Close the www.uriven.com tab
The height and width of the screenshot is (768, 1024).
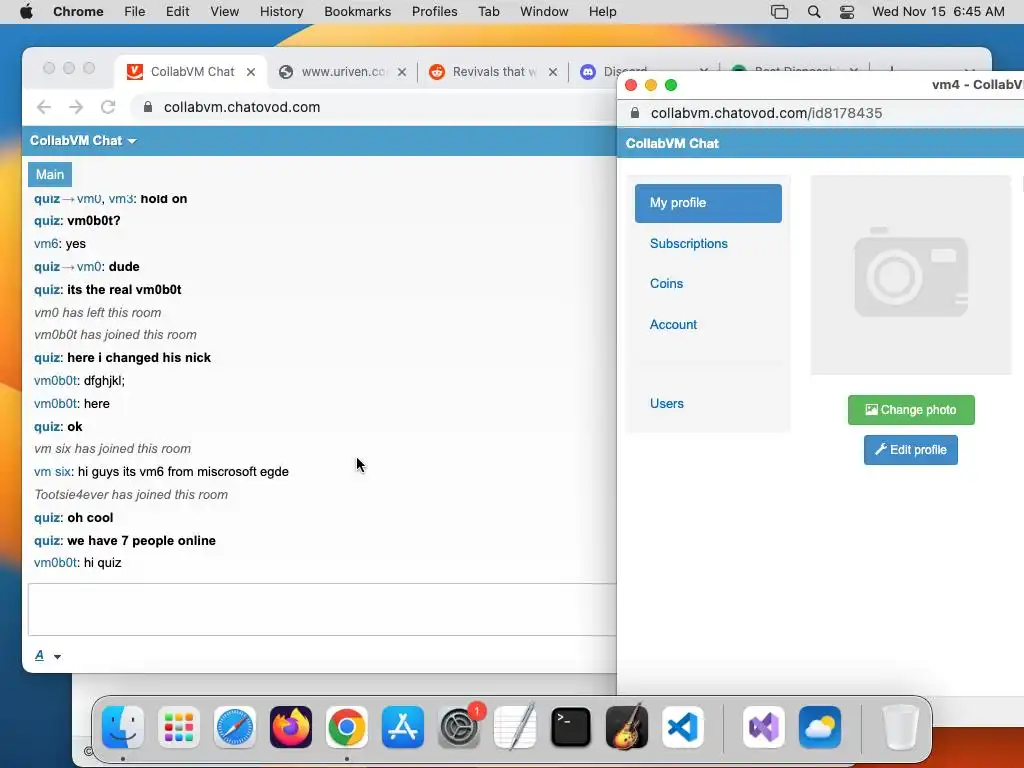click(x=402, y=72)
